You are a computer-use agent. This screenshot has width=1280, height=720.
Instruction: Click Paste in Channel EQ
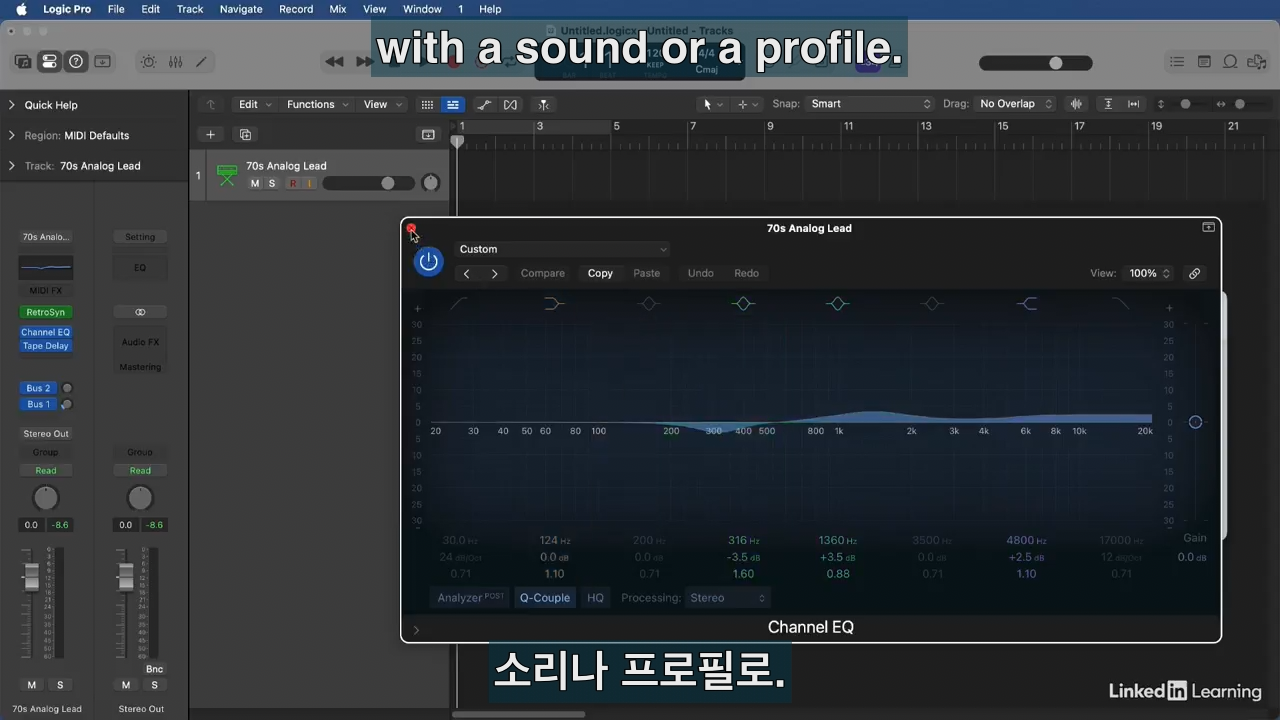(647, 273)
